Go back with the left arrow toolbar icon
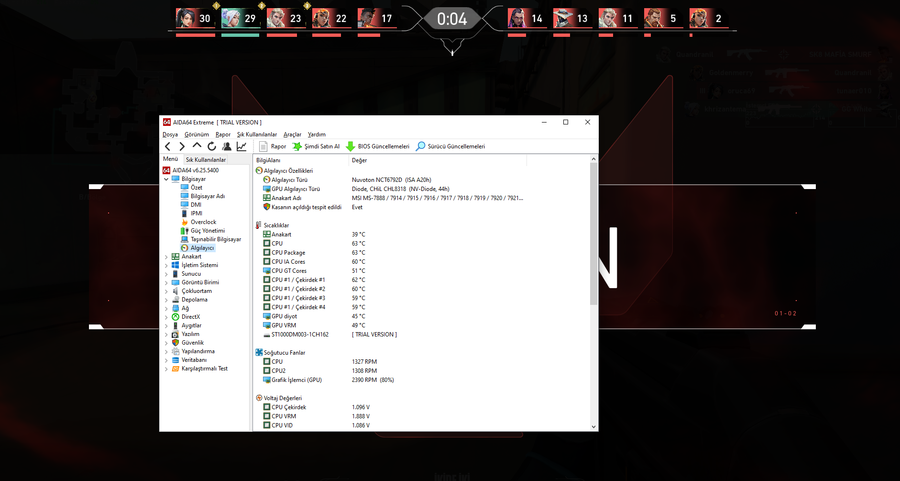Screen dimensions: 900x481 (168, 147)
